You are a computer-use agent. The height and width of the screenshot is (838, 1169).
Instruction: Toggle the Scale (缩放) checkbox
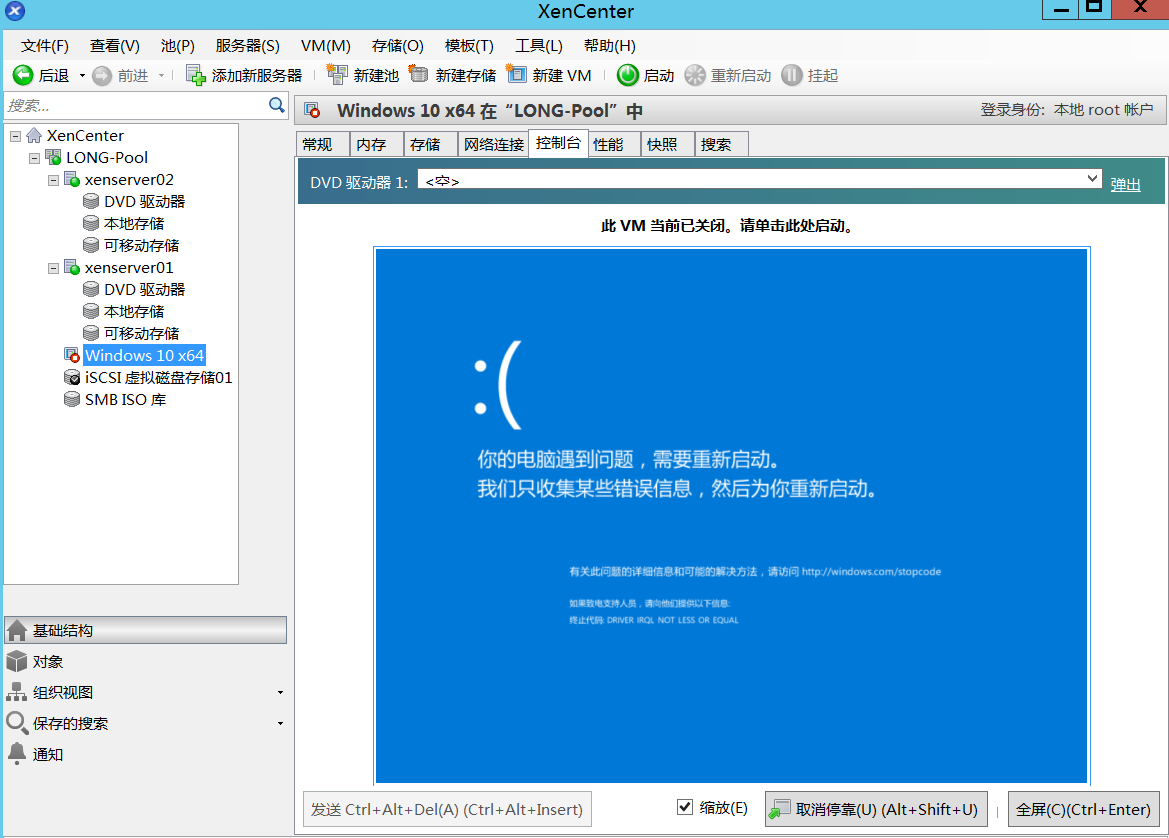click(x=684, y=807)
